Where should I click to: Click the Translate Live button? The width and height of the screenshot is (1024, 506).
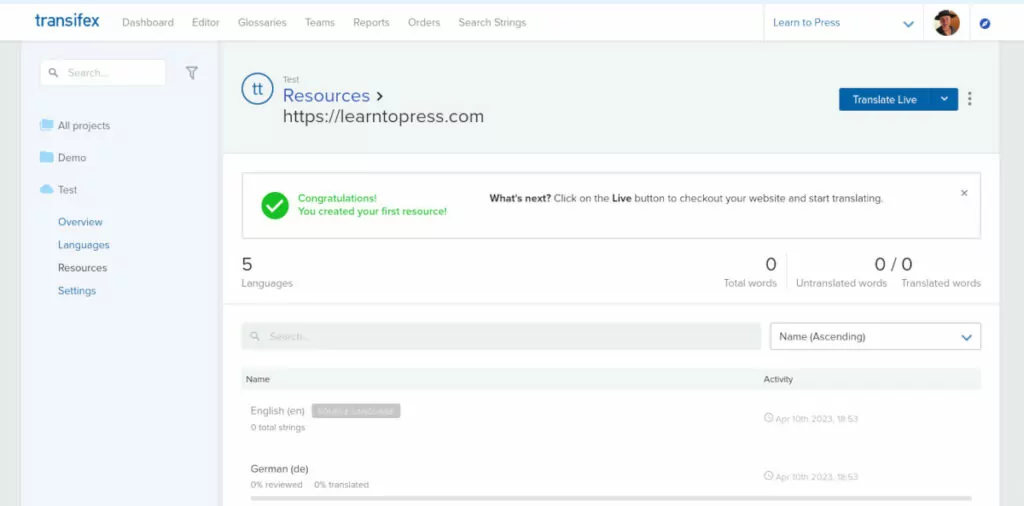coord(884,99)
